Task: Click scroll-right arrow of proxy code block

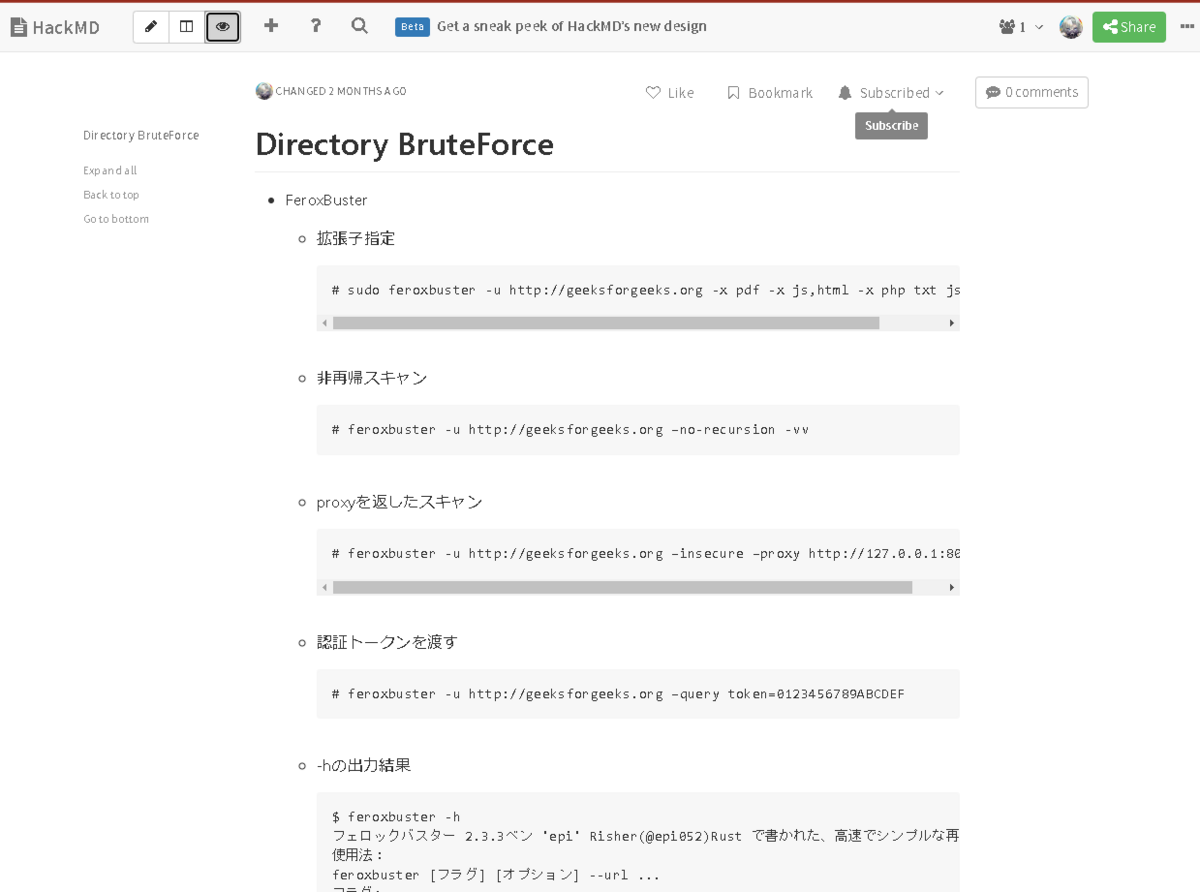Action: (952, 588)
